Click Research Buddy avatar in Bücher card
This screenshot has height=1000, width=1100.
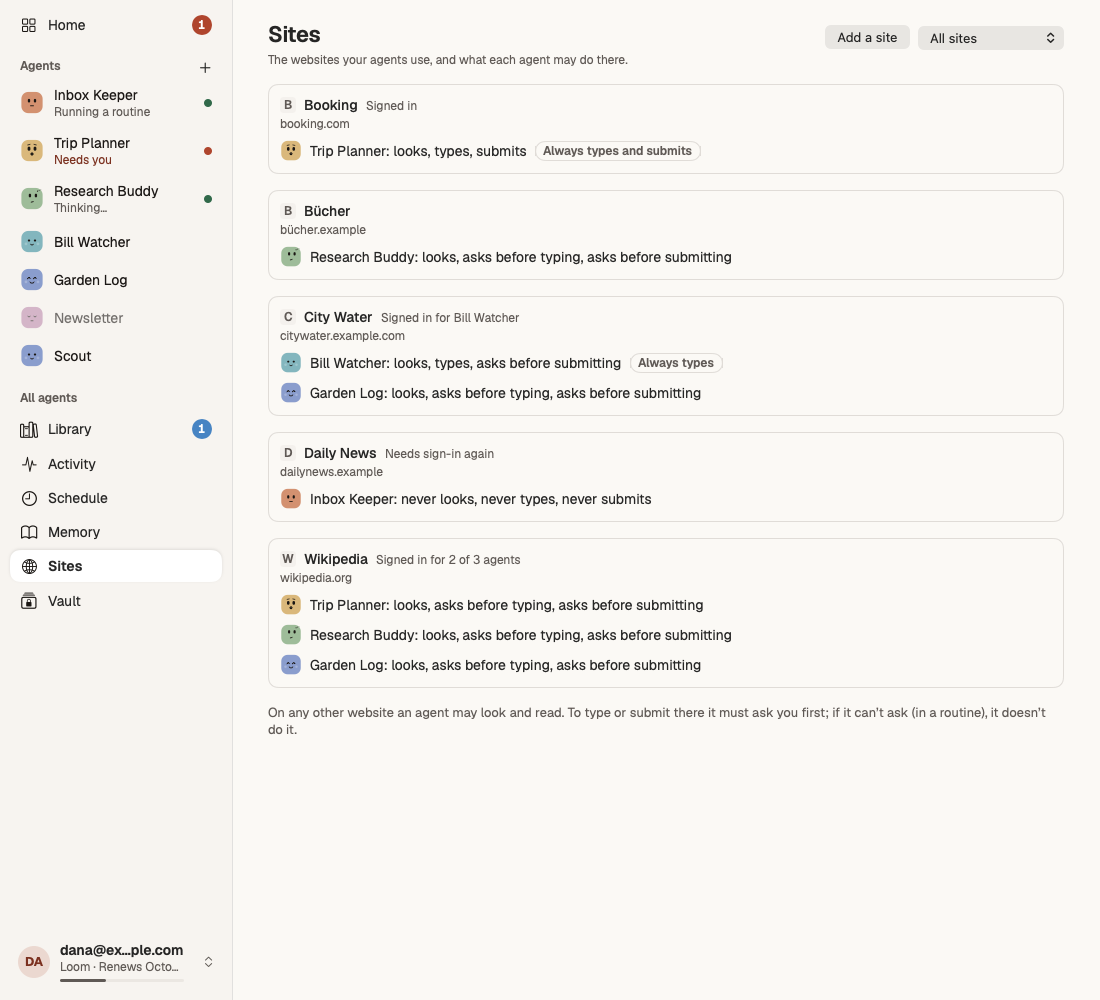click(291, 257)
